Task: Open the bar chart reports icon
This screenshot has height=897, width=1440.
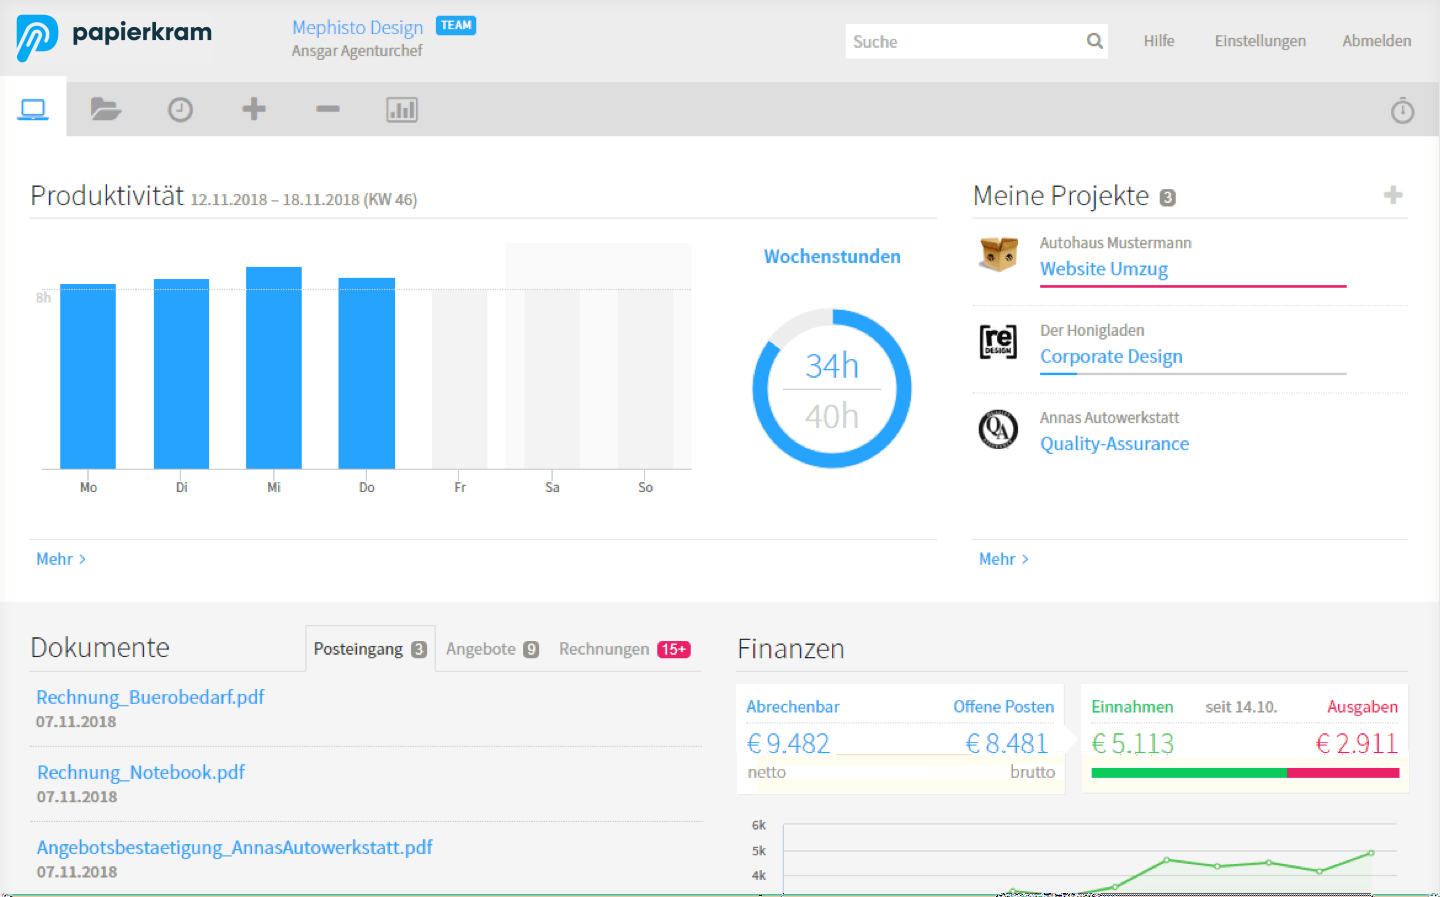Action: (x=402, y=109)
